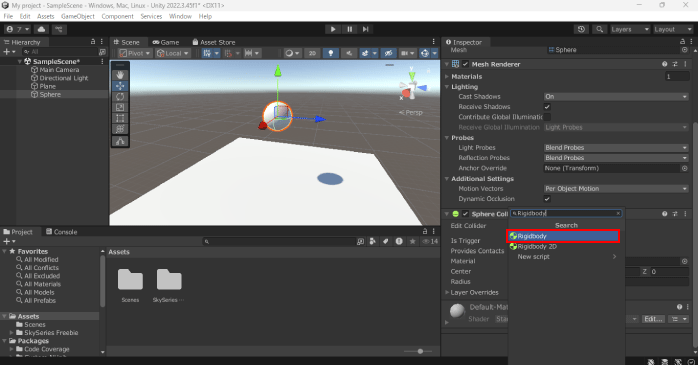This screenshot has width=698, height=365.
Task: Select the Move tool in Scene
Action: [120, 86]
